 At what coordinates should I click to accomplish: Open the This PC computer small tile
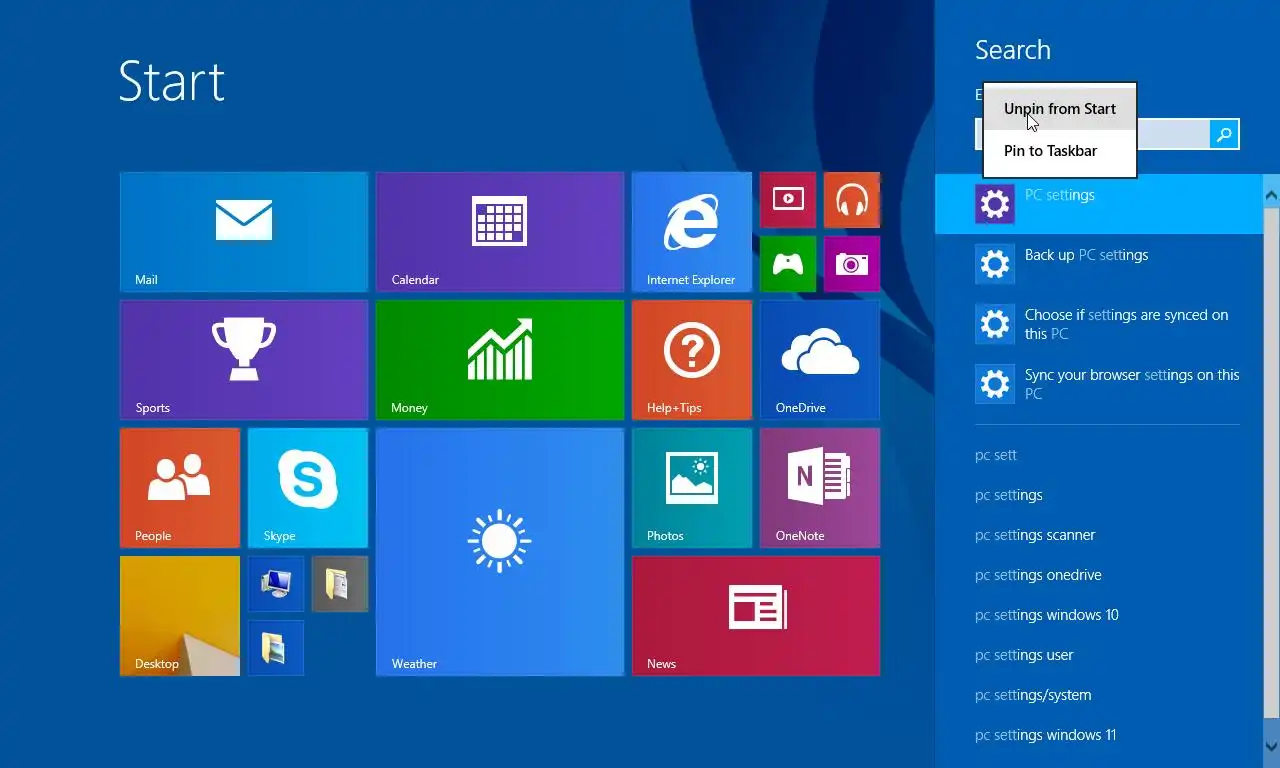(x=276, y=584)
